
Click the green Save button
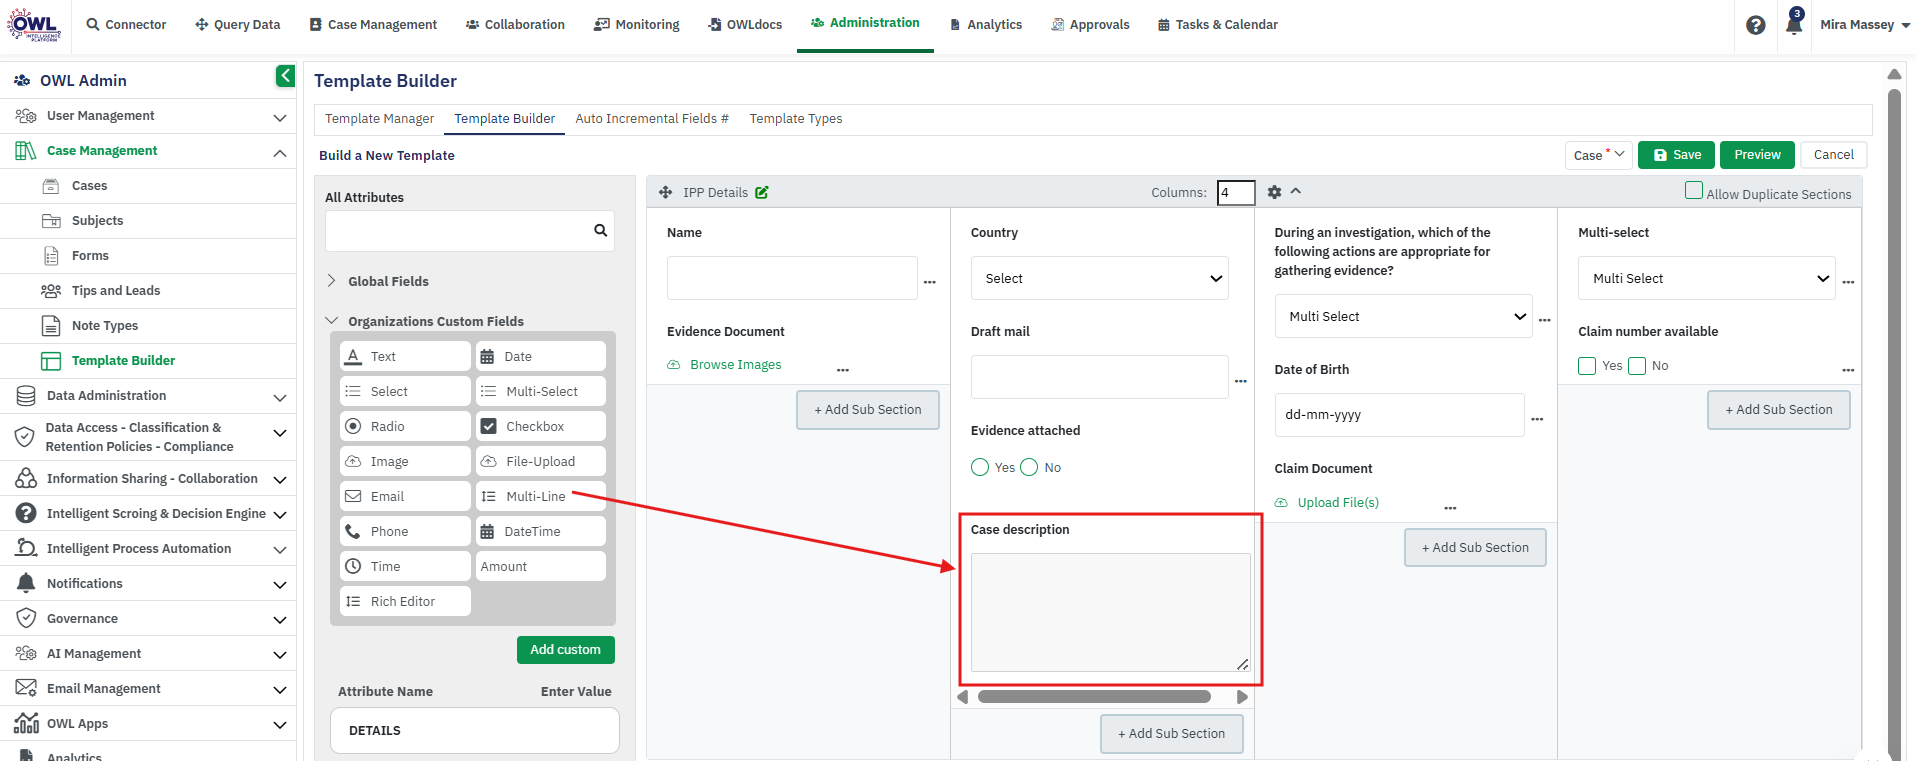point(1676,155)
